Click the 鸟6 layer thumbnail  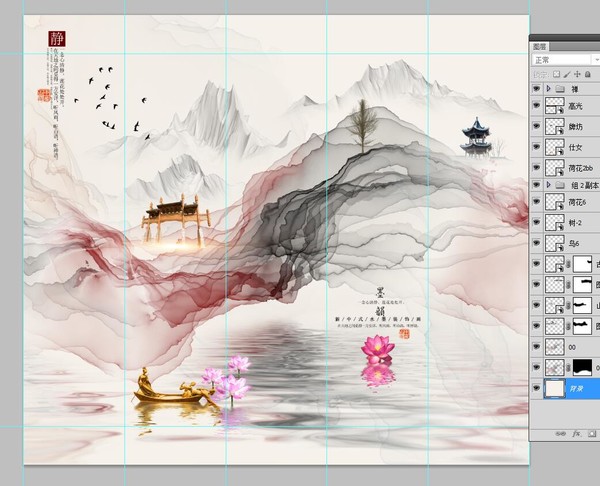(554, 243)
